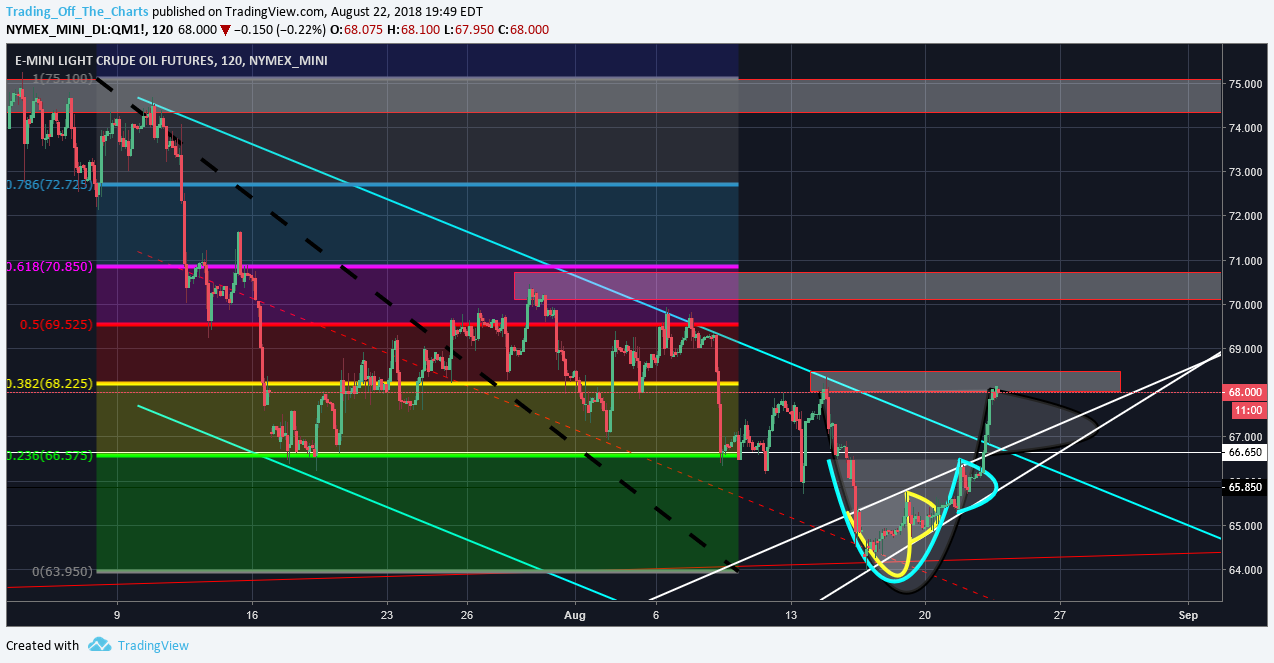Click the 65.850 price level tag
The height and width of the screenshot is (663, 1274).
(1247, 487)
